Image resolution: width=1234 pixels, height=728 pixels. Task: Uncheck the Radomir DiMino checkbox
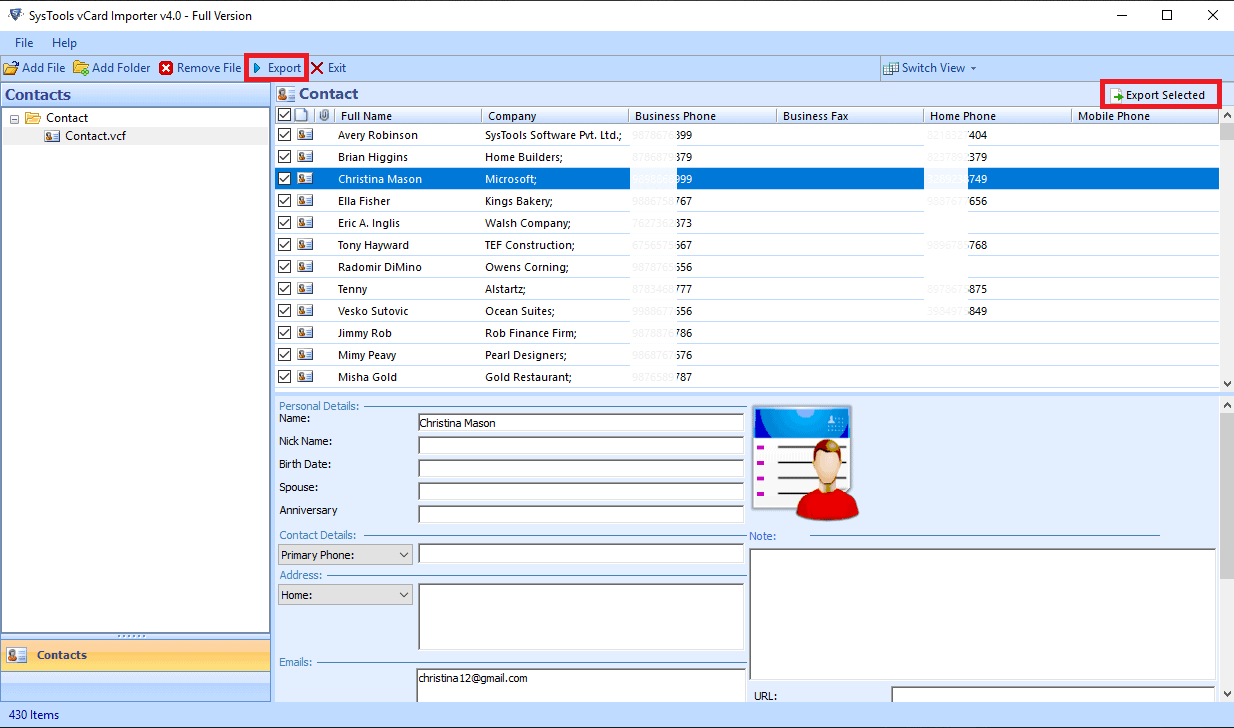[x=284, y=267]
